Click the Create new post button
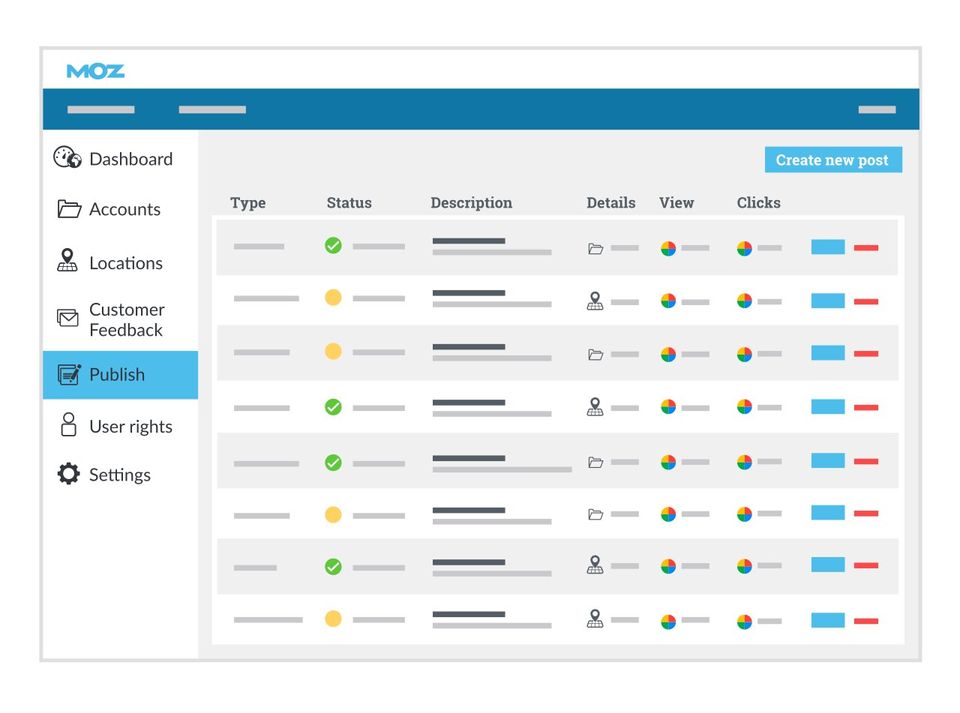Screen dimensions: 960x713 [833, 160]
